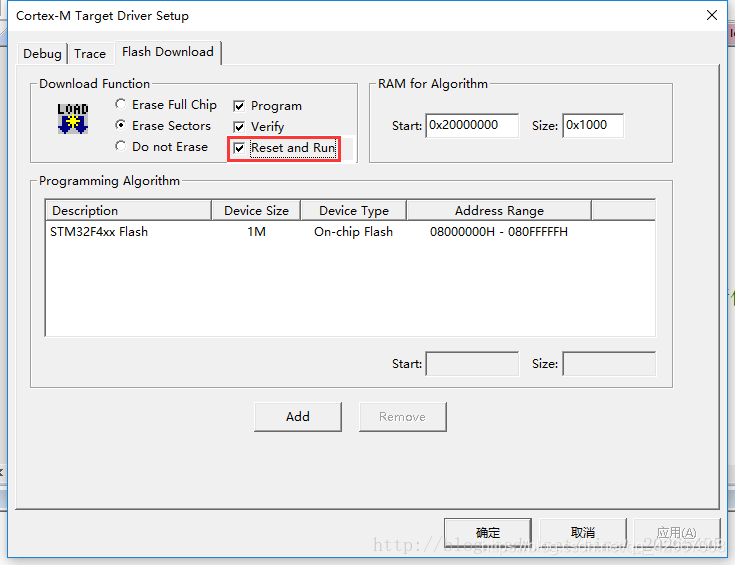This screenshot has width=735, height=565.
Task: Click the Device Type column header
Action: pyautogui.click(x=353, y=211)
